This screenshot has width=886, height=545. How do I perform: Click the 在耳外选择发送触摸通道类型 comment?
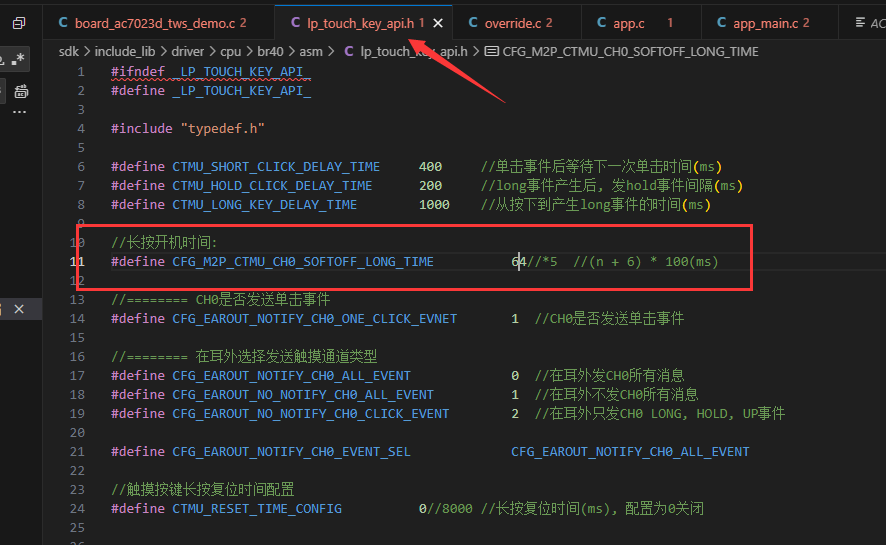coord(286,356)
